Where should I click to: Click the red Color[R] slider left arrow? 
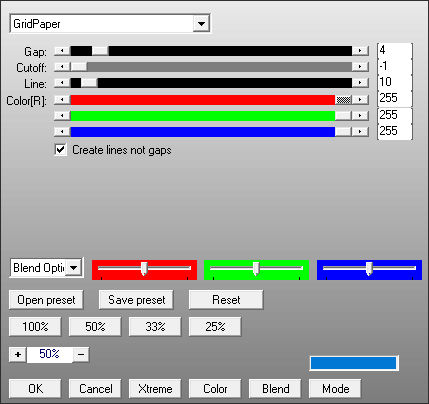(62, 99)
